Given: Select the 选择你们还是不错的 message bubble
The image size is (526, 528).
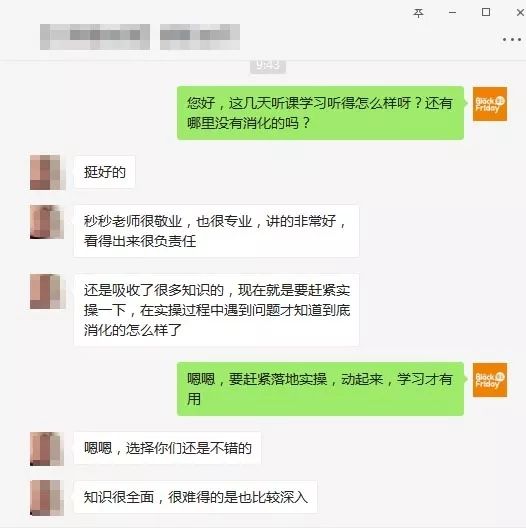Looking at the screenshot, I should coord(167,448).
